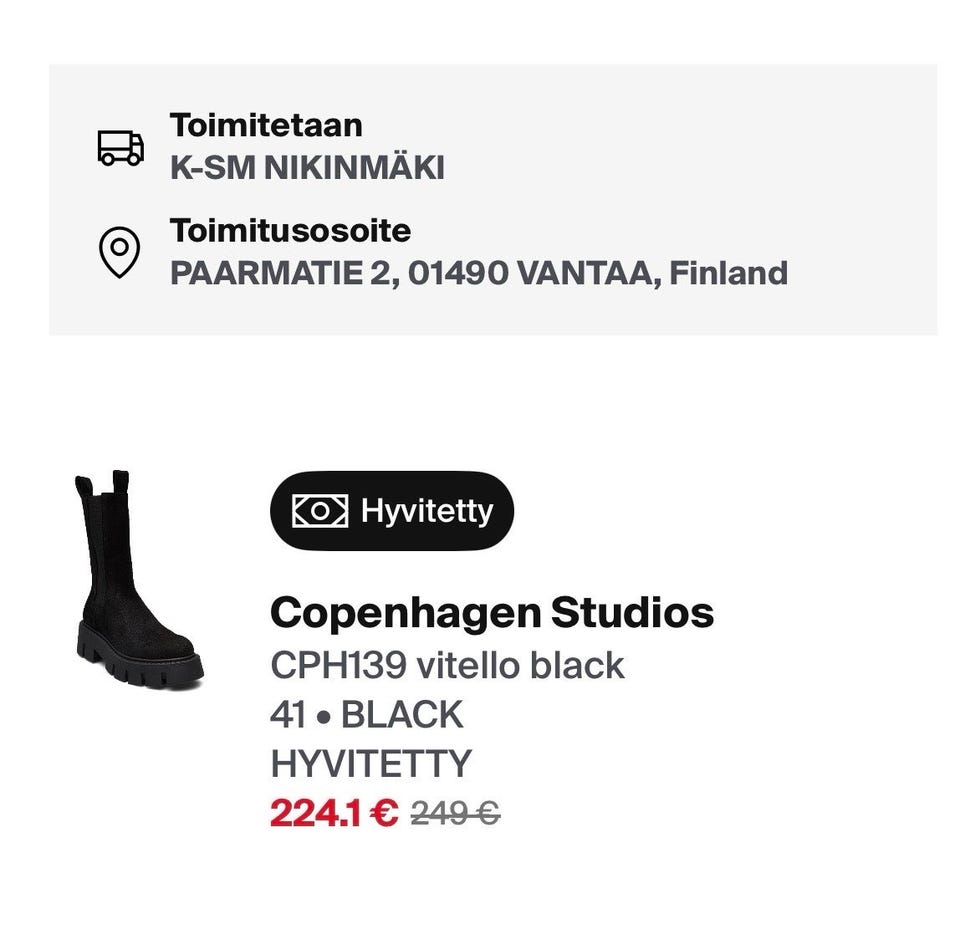Open the black boot product thumbnail

pos(137,579)
